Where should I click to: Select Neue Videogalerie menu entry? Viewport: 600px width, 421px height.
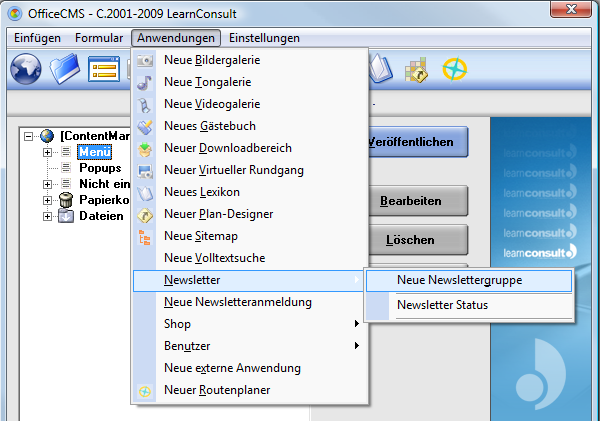pyautogui.click(x=250, y=104)
